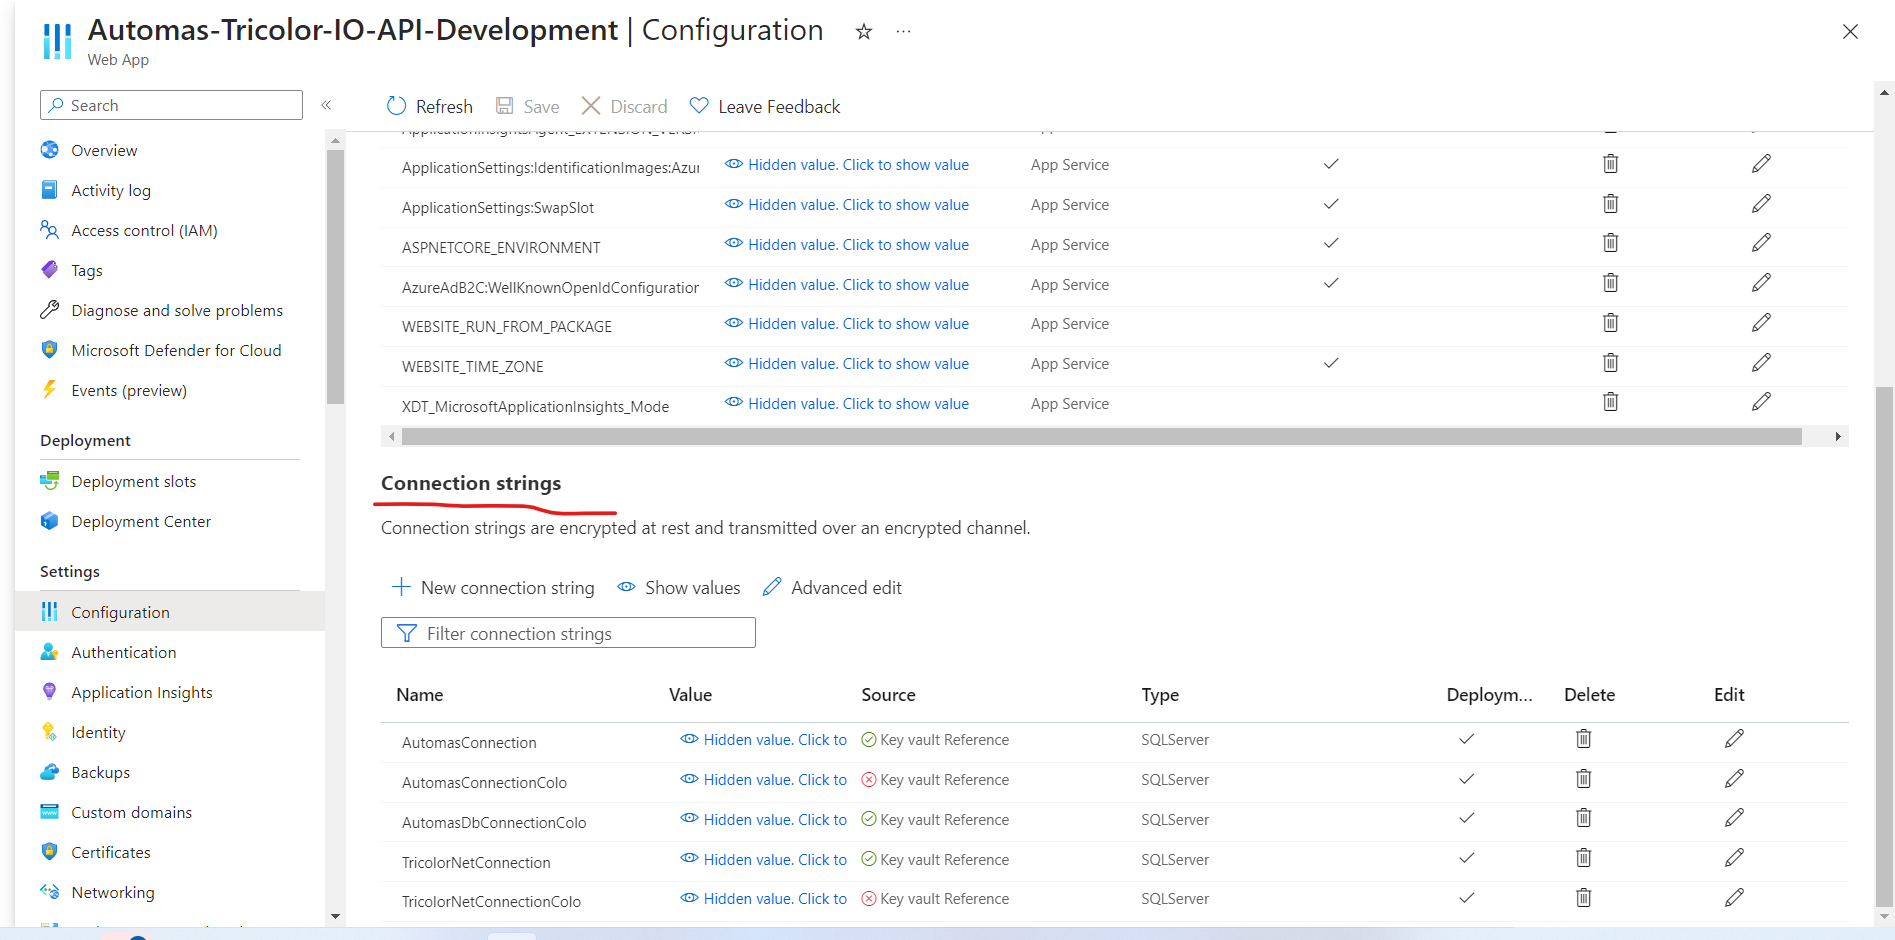The height and width of the screenshot is (940, 1895).
Task: Open the Activity log section
Action: tap(111, 189)
